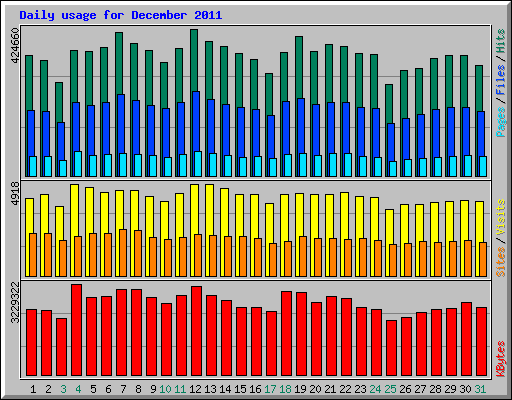Click the green day label 3
Screen dimensions: 512x400
point(63,389)
